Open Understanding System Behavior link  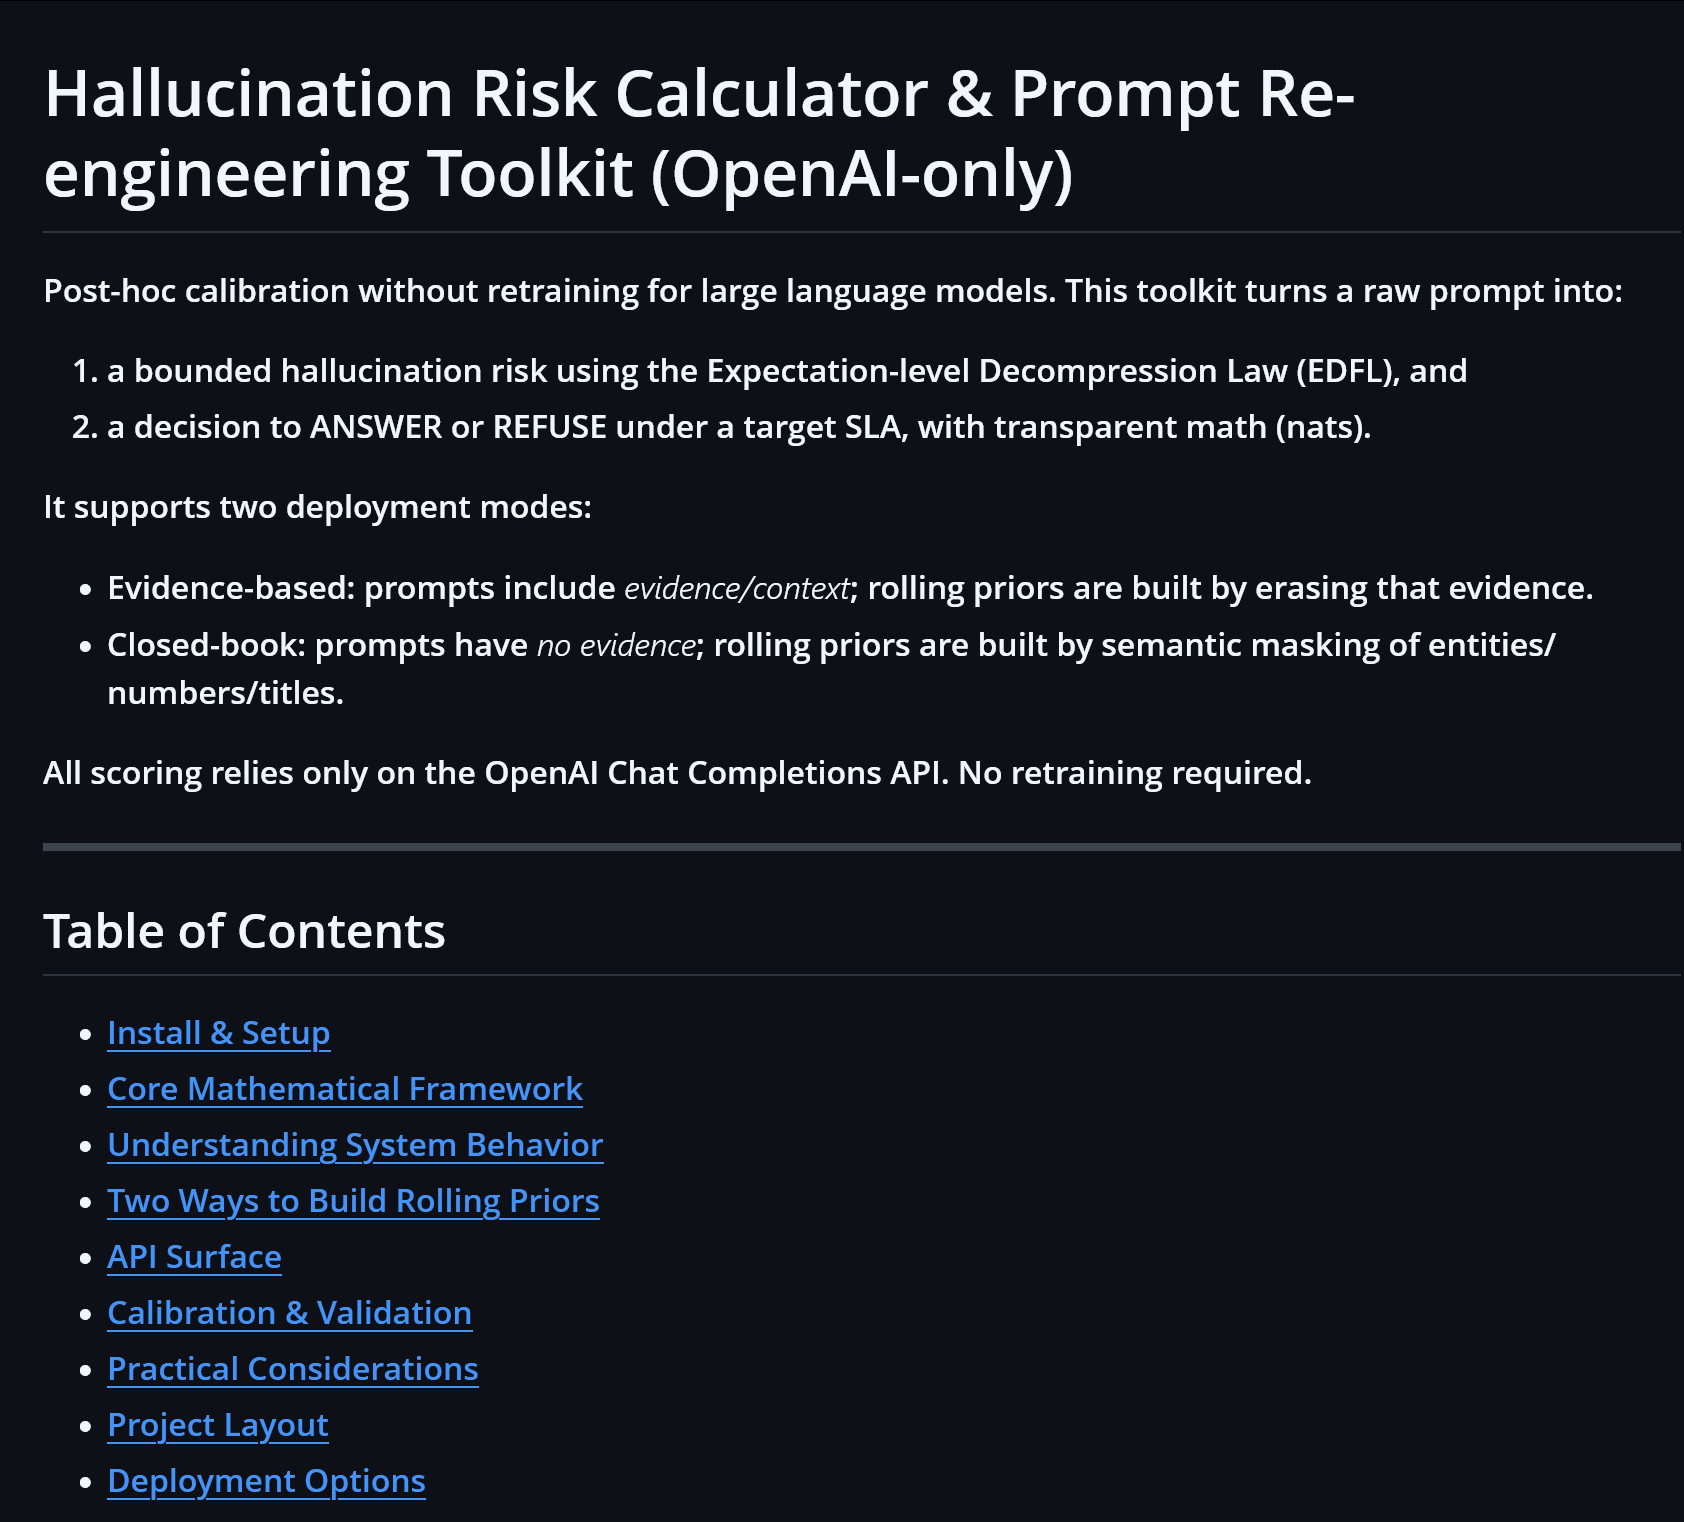tap(355, 1145)
